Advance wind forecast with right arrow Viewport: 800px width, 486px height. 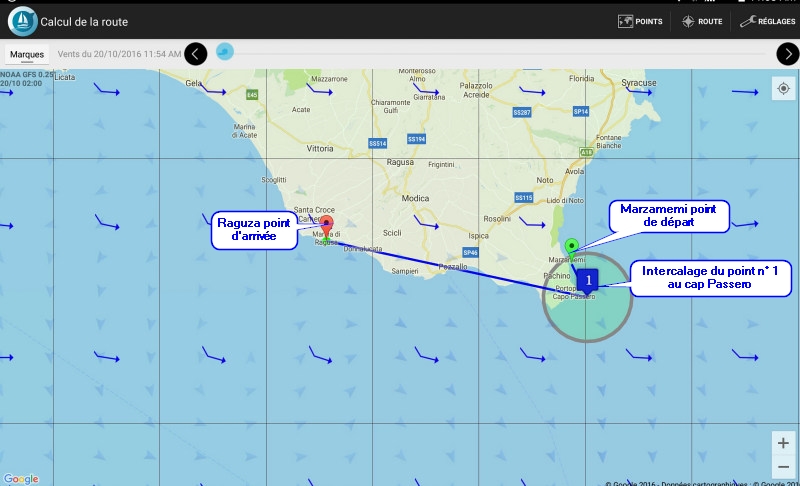click(787, 54)
